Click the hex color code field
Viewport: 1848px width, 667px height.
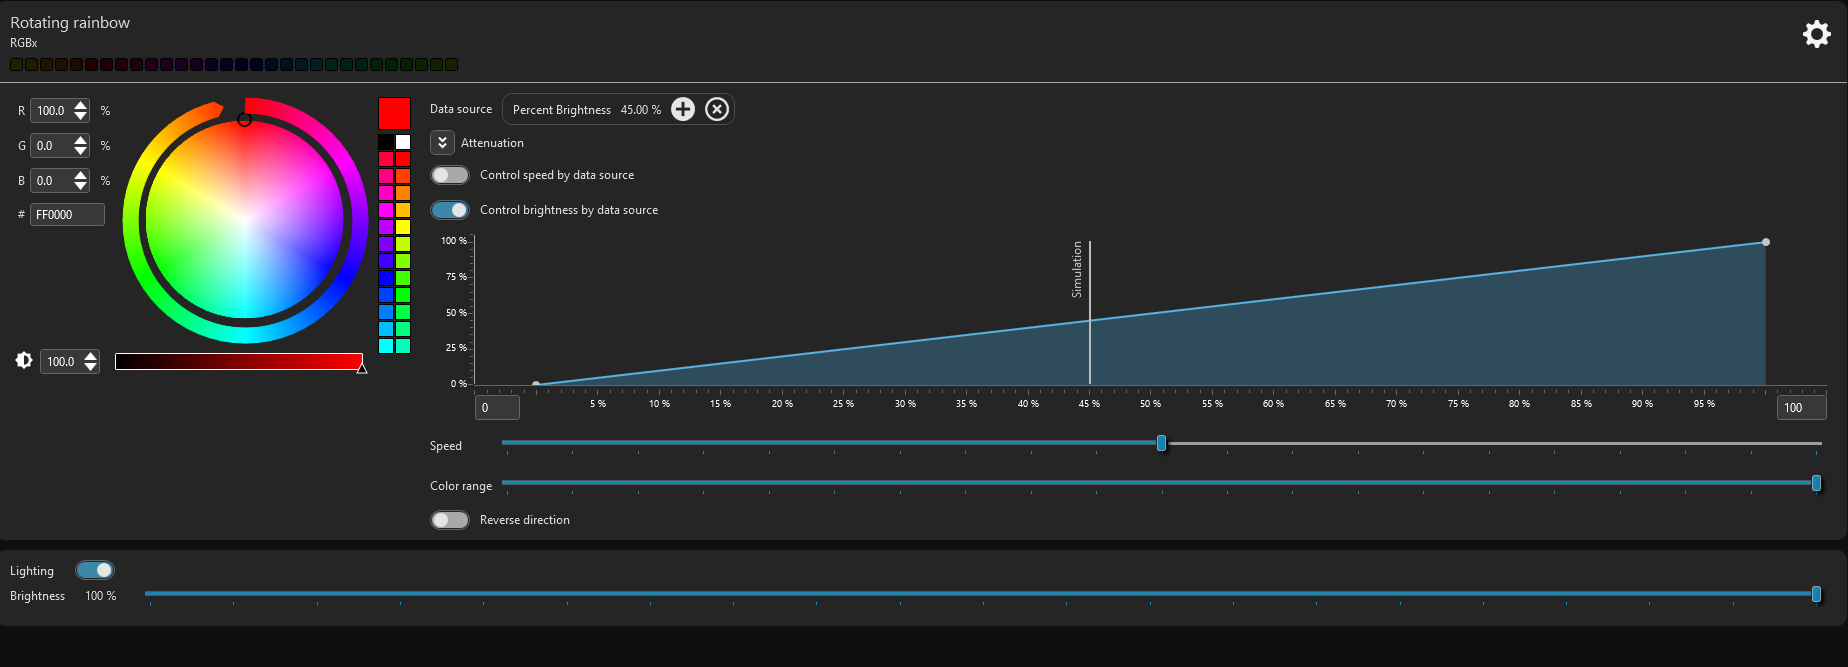[67, 215]
